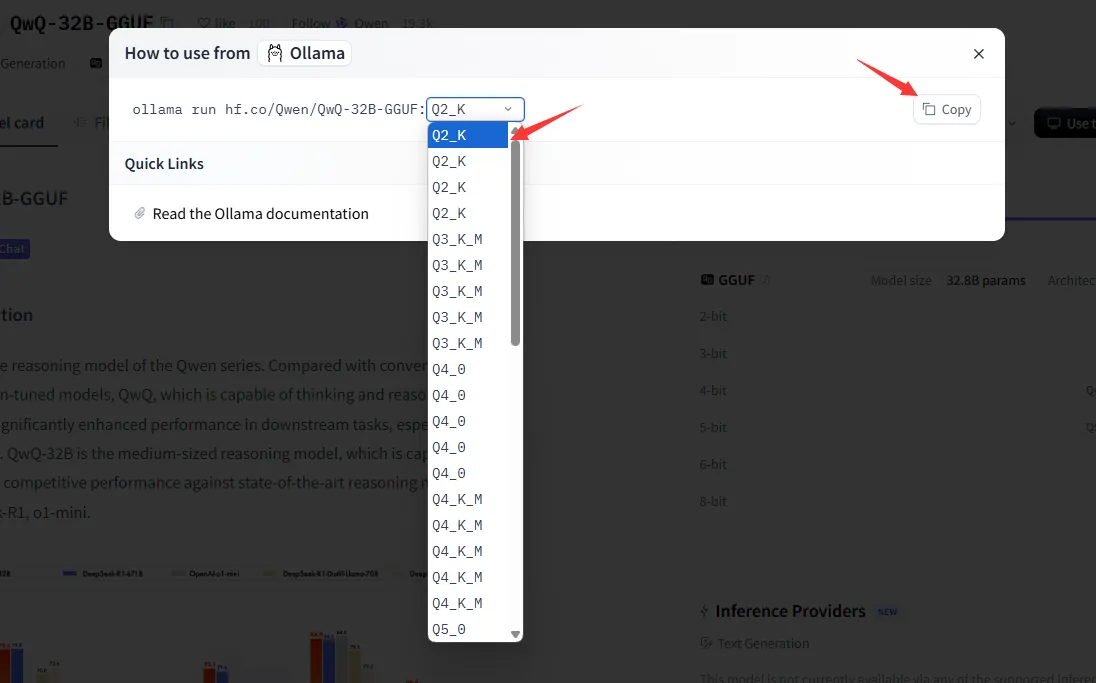This screenshot has width=1096, height=683.
Task: Click the 8-bit row in GGUF section
Action: pyautogui.click(x=713, y=501)
